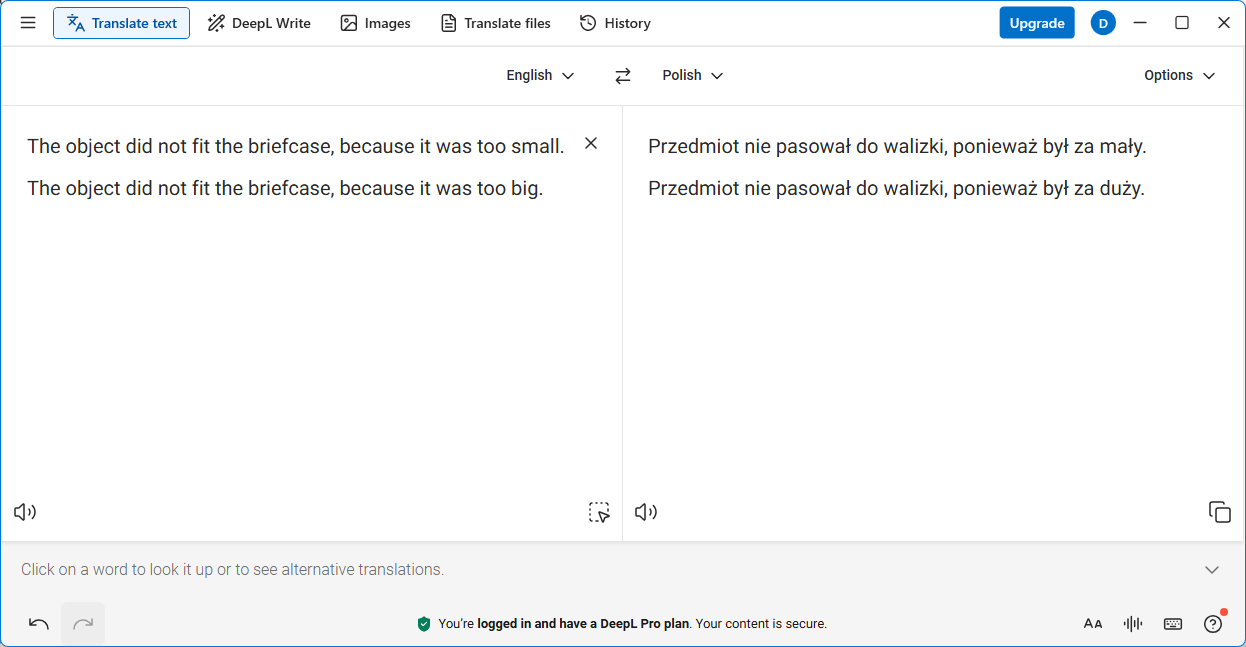
Task: Go to the Translate files tab
Action: tap(496, 23)
